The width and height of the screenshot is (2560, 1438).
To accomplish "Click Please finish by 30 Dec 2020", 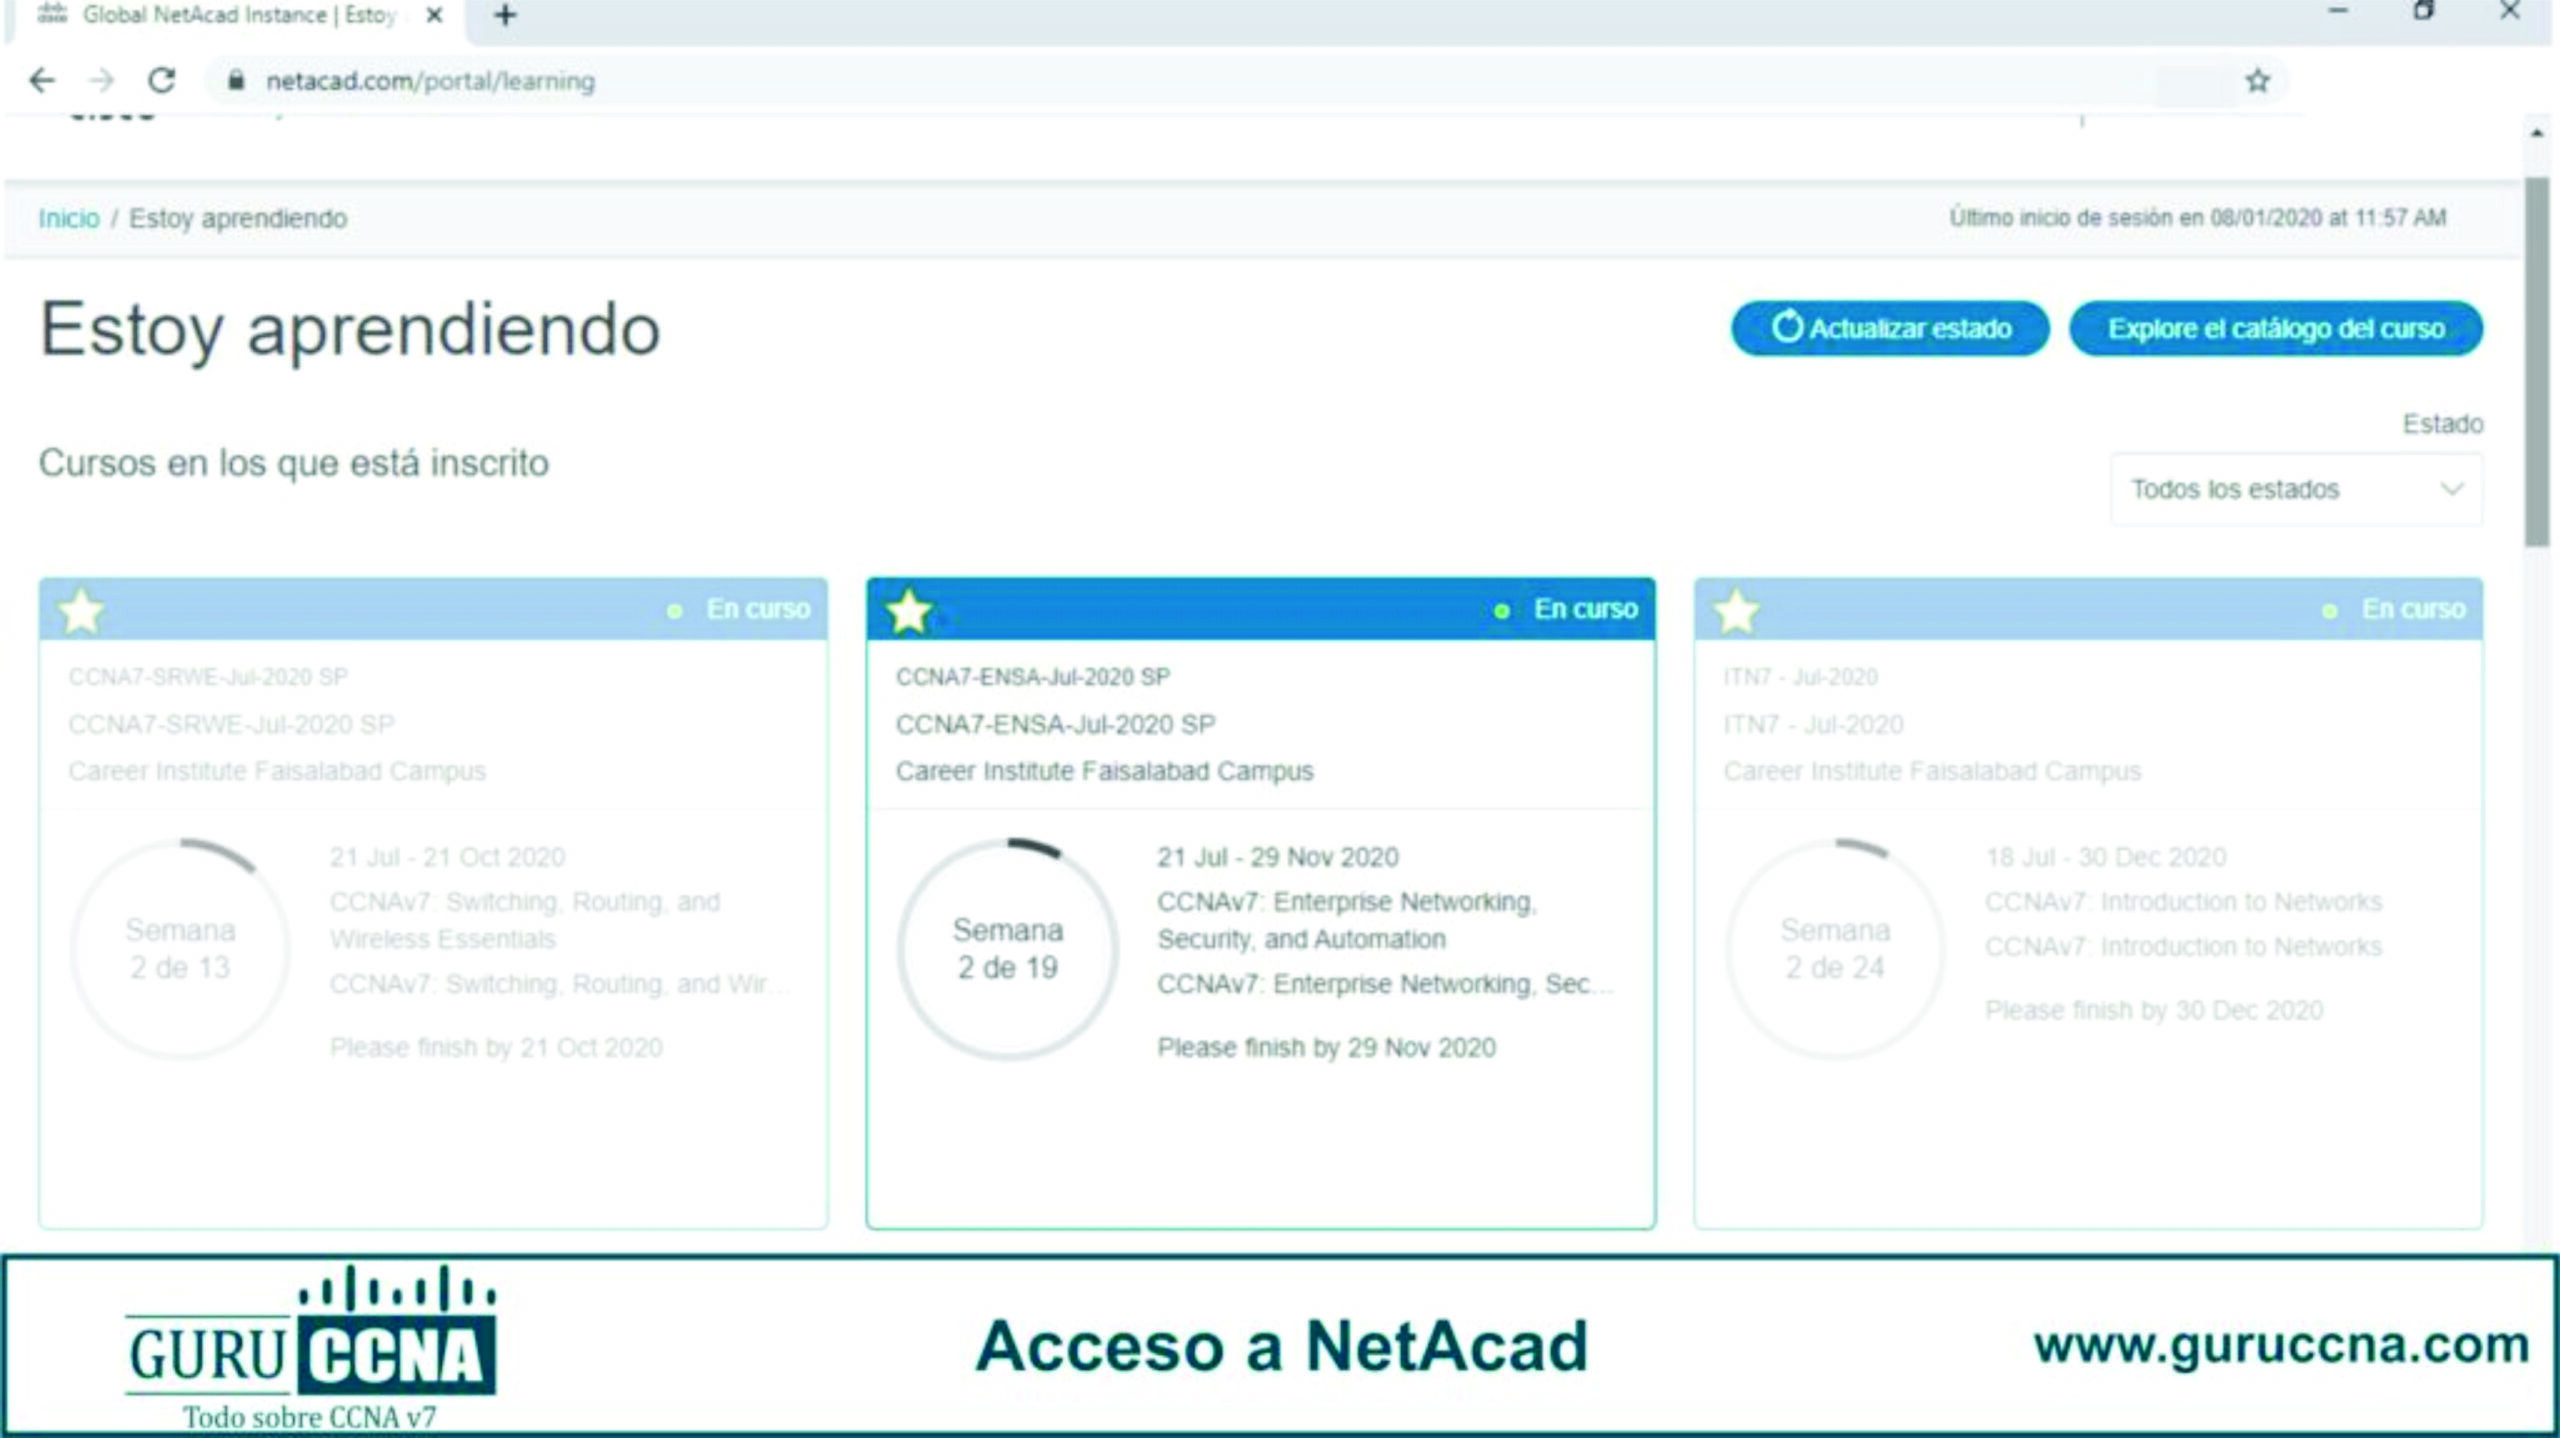I will click(x=2154, y=1010).
